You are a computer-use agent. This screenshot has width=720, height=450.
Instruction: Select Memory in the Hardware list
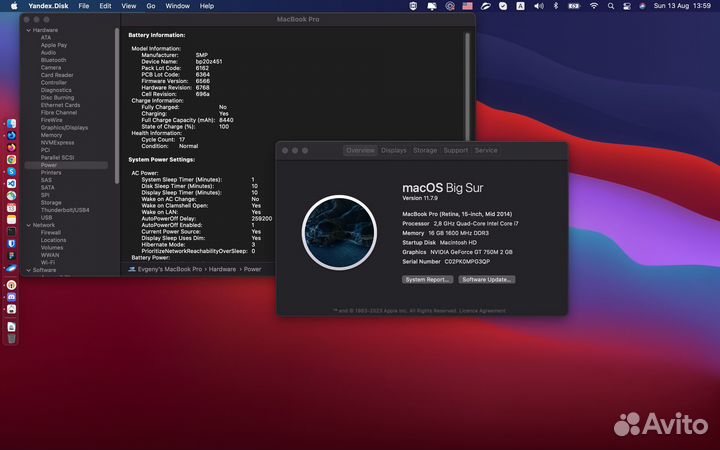51,135
